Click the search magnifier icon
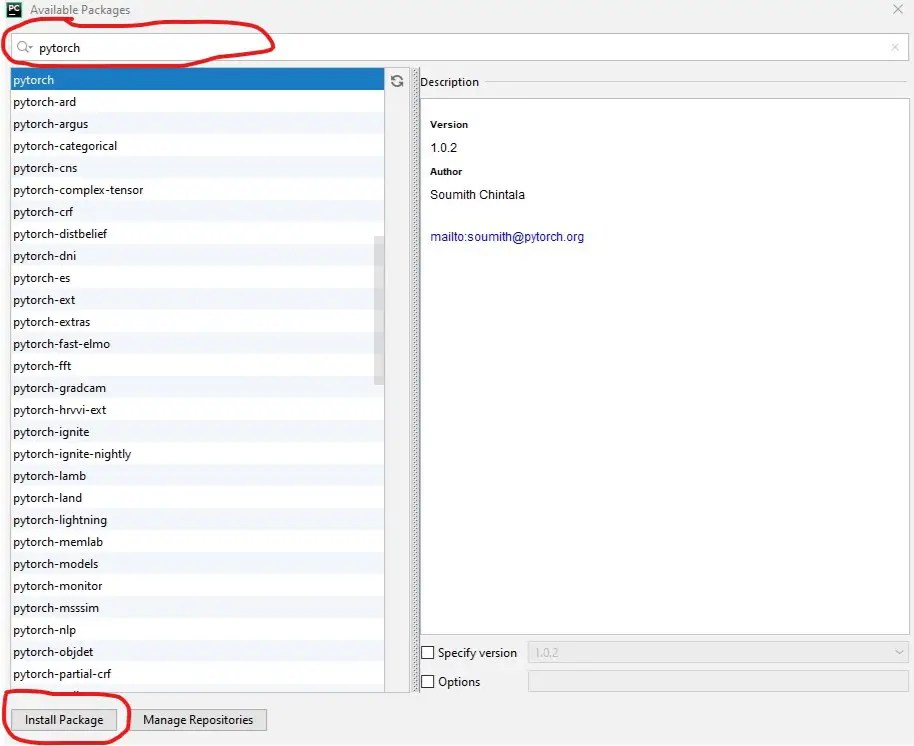The height and width of the screenshot is (746, 914). click(x=24, y=47)
